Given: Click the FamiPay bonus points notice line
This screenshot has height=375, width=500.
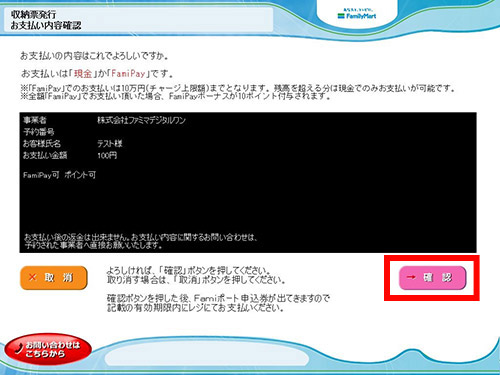Looking at the screenshot, I should [175, 97].
